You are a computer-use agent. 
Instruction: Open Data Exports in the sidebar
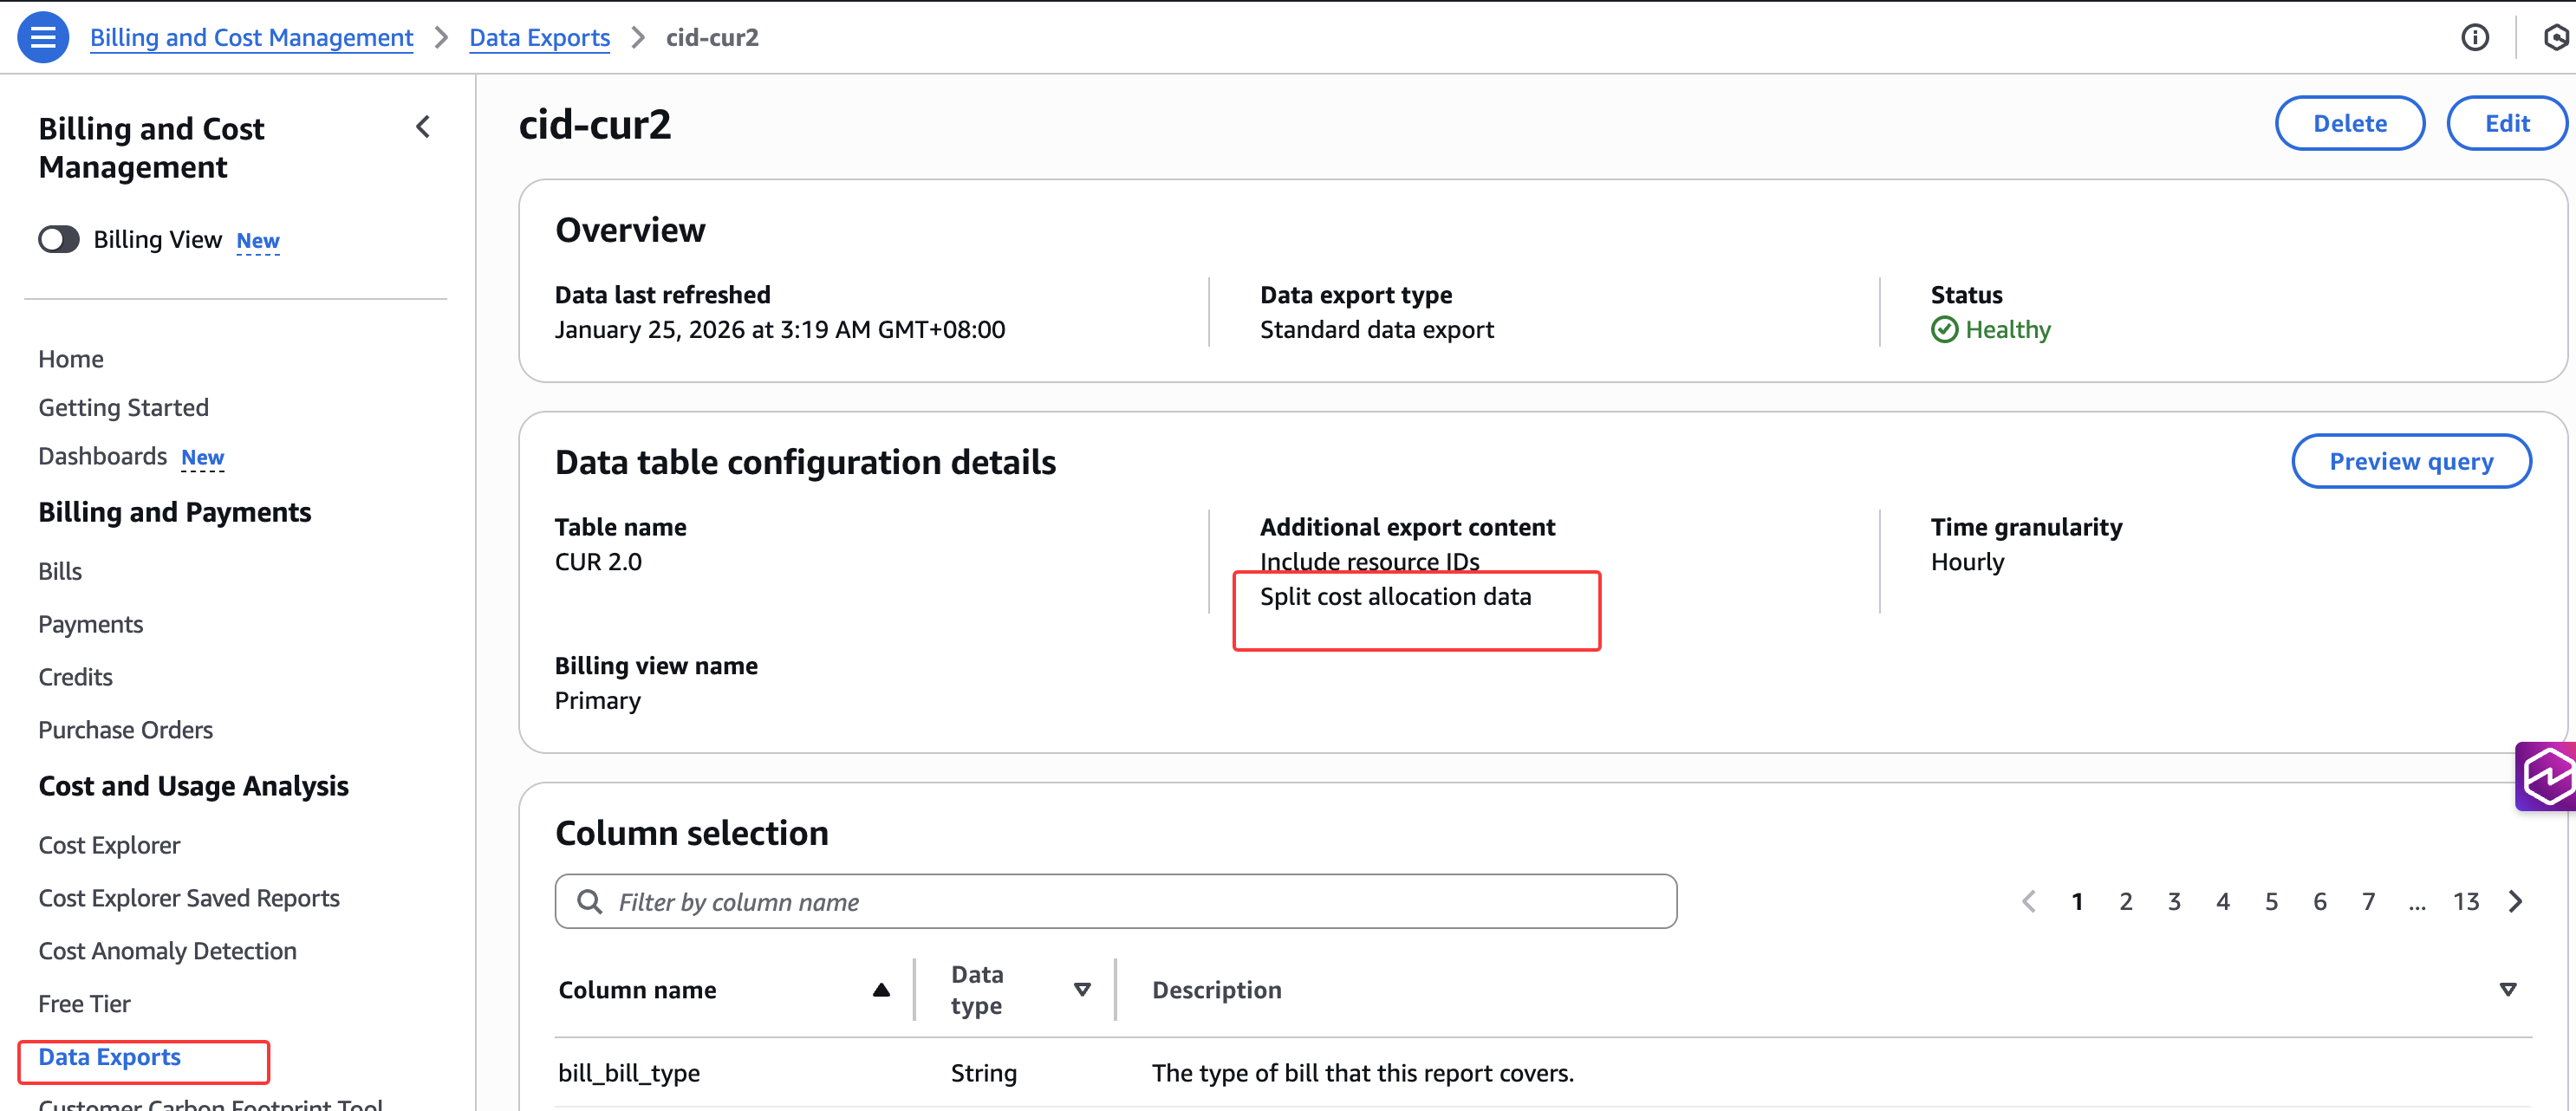110,1057
